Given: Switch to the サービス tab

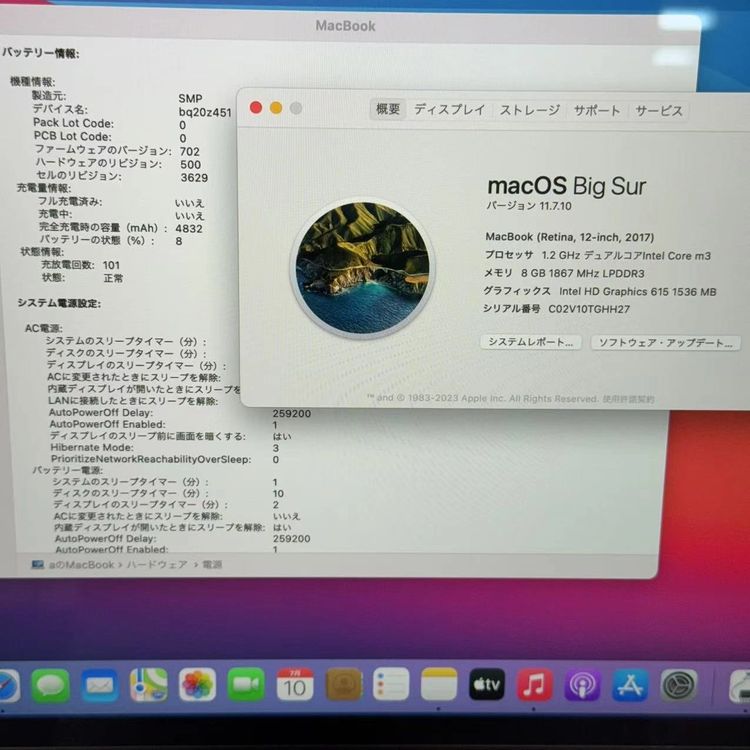Looking at the screenshot, I should [659, 111].
